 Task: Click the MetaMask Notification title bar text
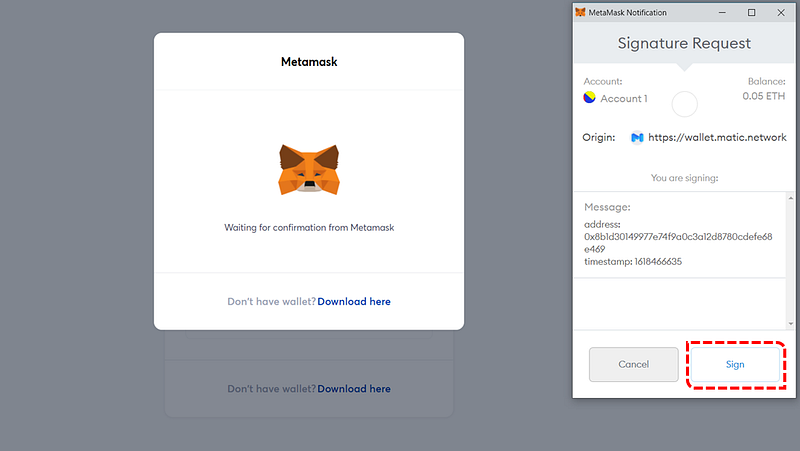[628, 12]
